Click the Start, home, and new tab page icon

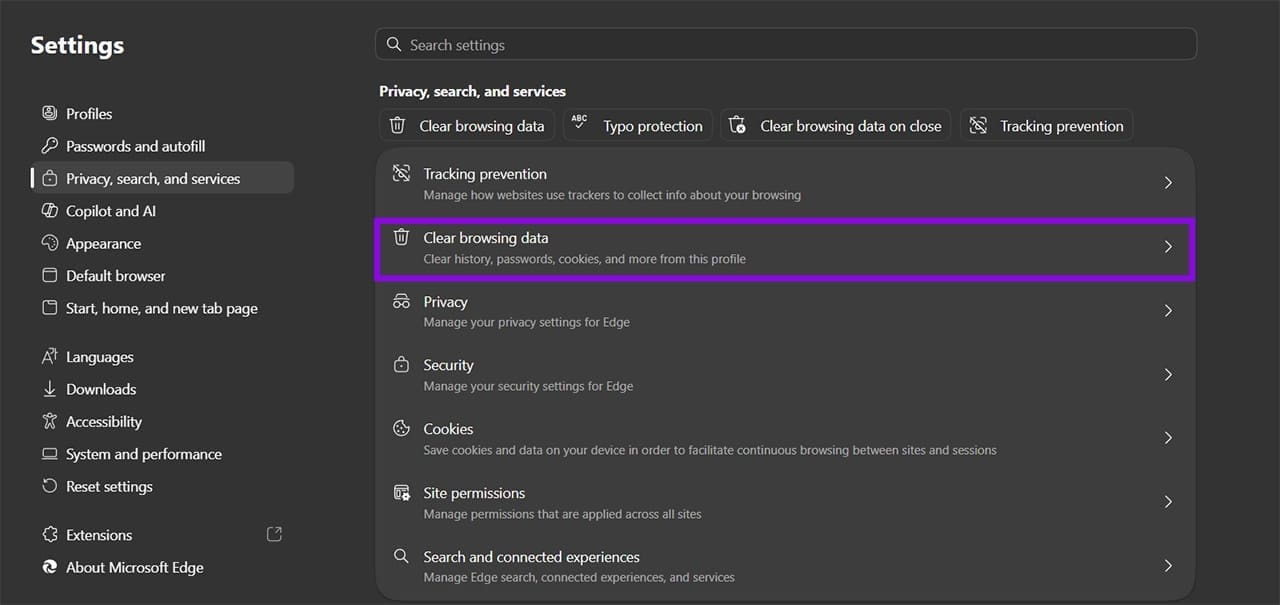pos(49,308)
